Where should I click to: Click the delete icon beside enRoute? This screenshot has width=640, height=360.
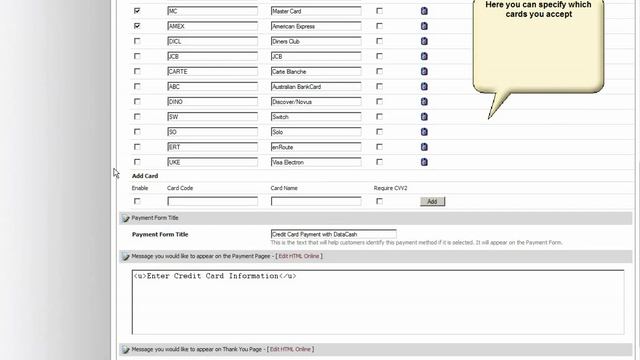[424, 147]
